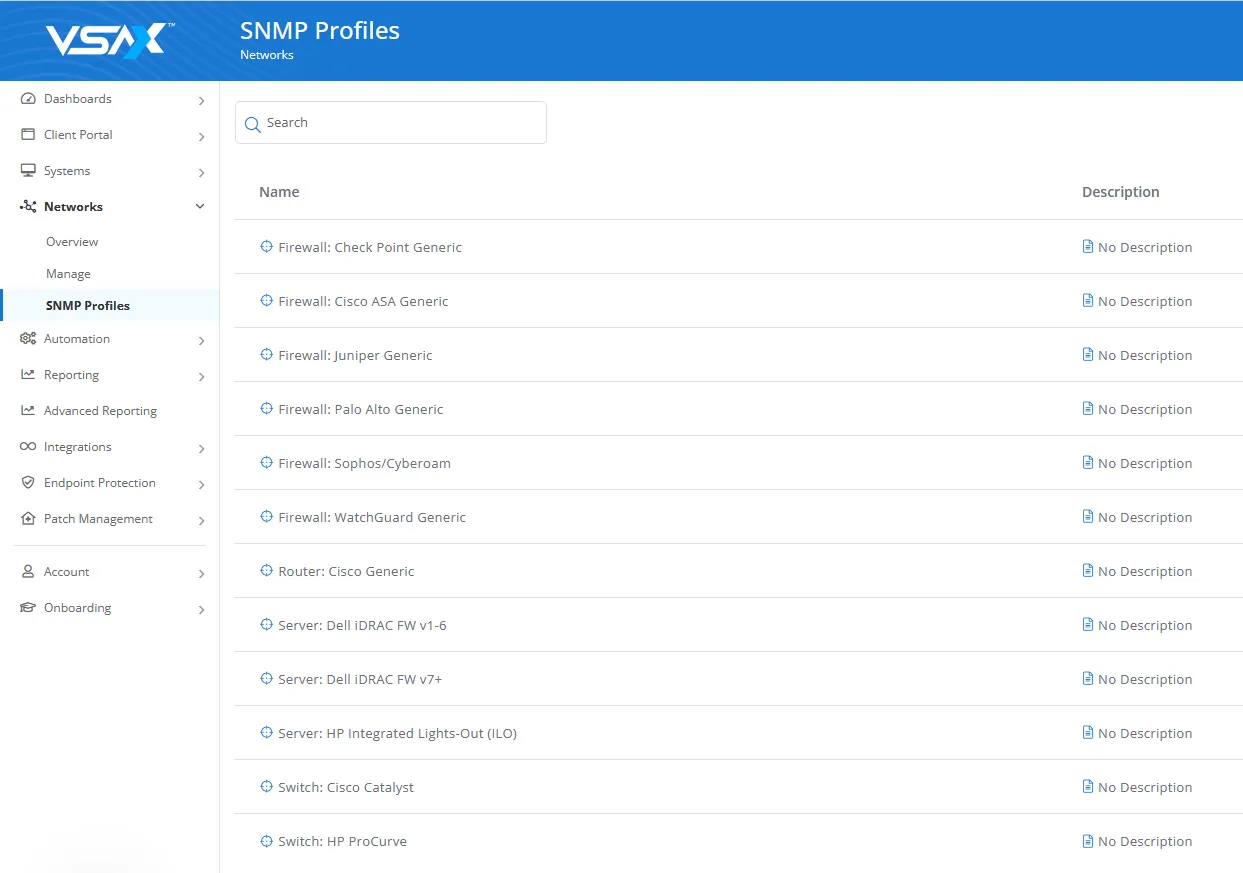Click the Search input field
The image size is (1243, 873).
(x=400, y=123)
